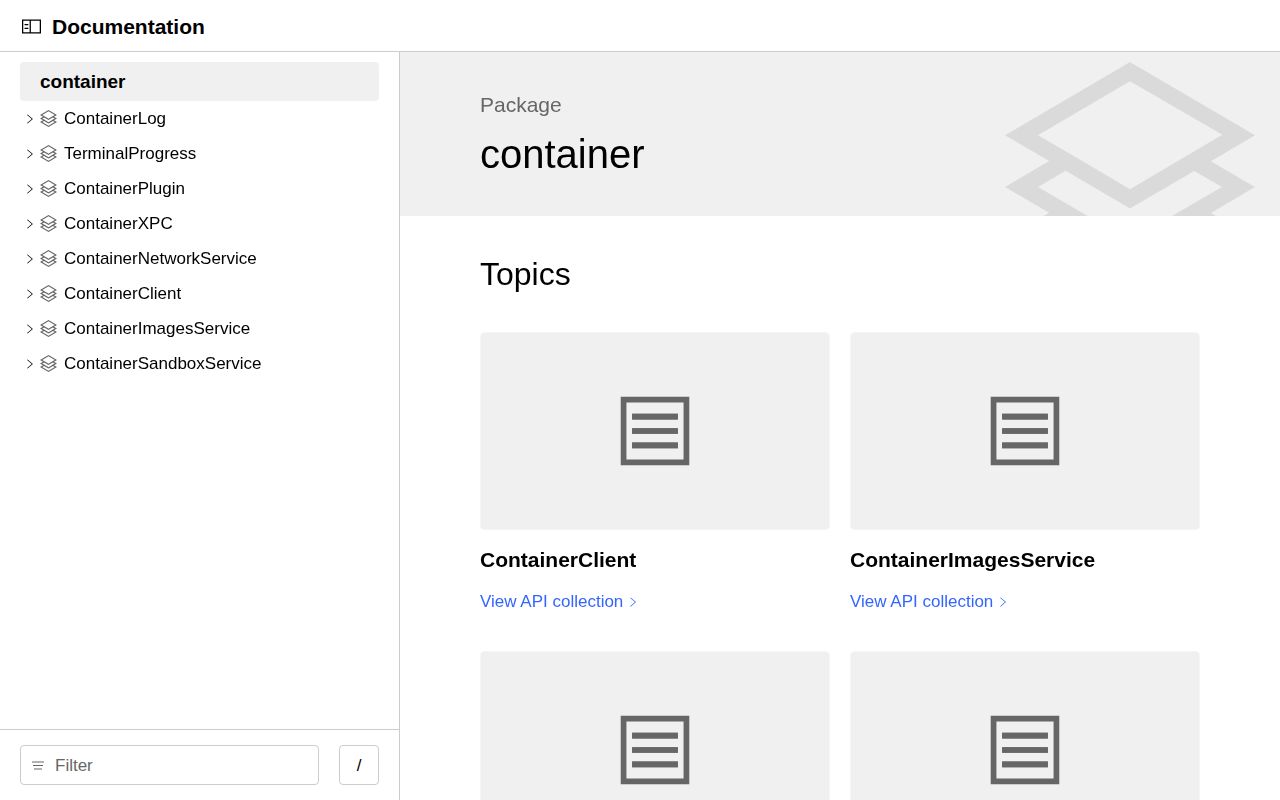Select the container root item in sidebar
Viewport: 1280px width, 800px height.
coord(199,81)
